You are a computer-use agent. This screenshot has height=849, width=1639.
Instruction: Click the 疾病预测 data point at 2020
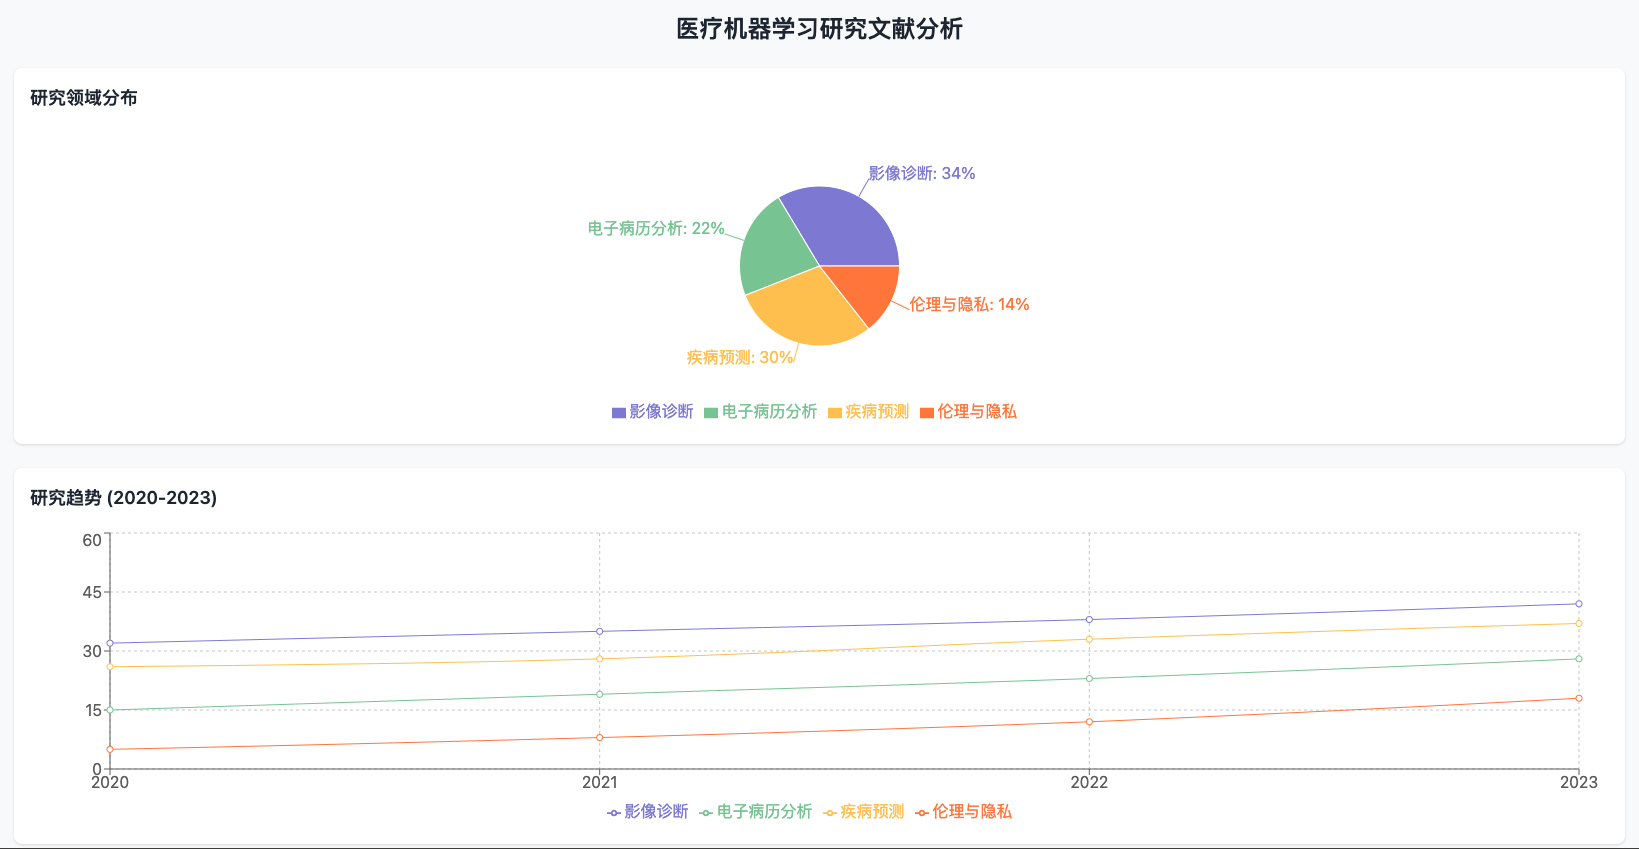[x=110, y=667]
